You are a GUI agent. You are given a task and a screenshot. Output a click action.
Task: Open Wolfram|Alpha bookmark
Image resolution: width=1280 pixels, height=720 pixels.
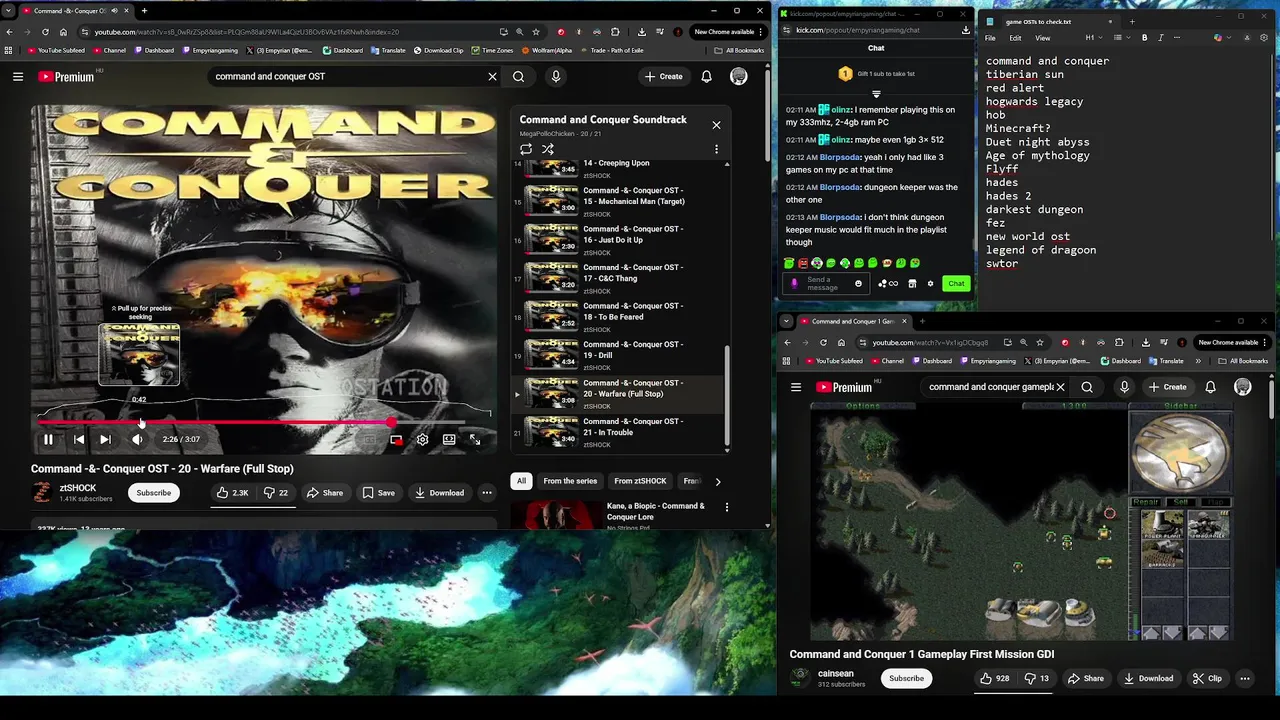click(x=546, y=50)
